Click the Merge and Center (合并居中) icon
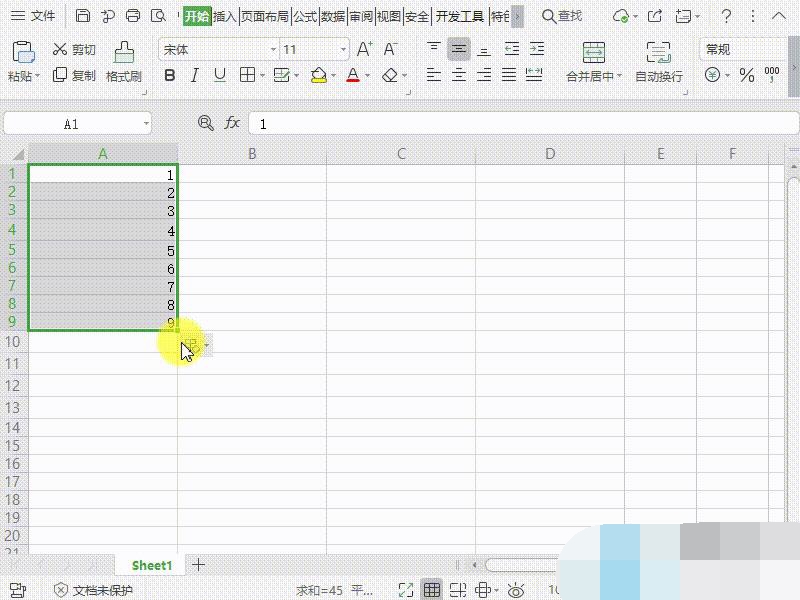Screen dimensions: 800x600 594,53
